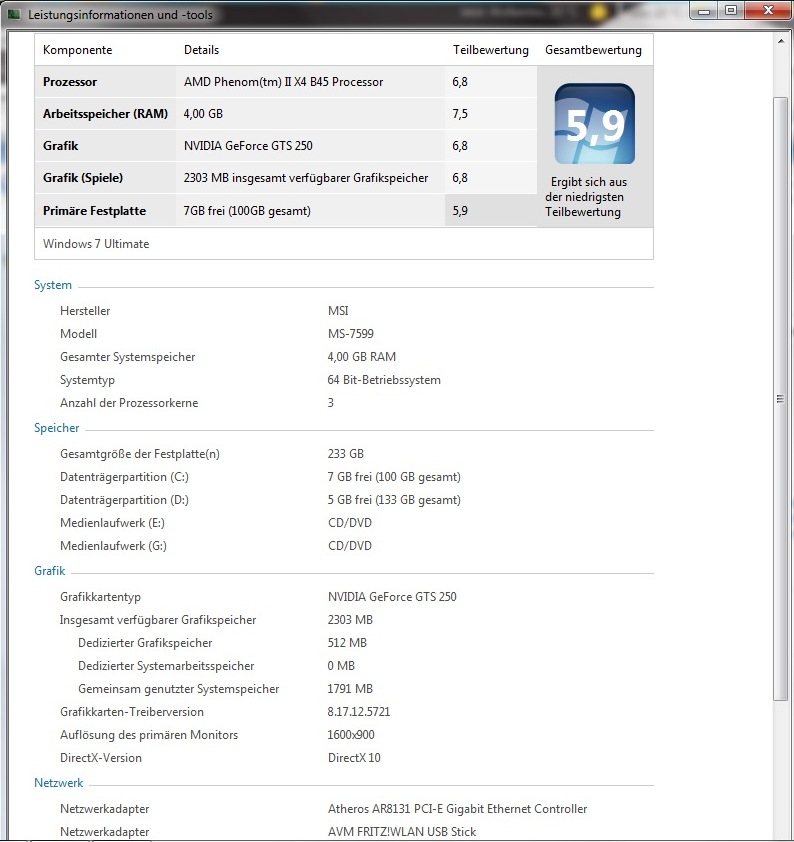Click the 4,00 GB RAM system memory value
This screenshot has width=794, height=842.
point(361,357)
